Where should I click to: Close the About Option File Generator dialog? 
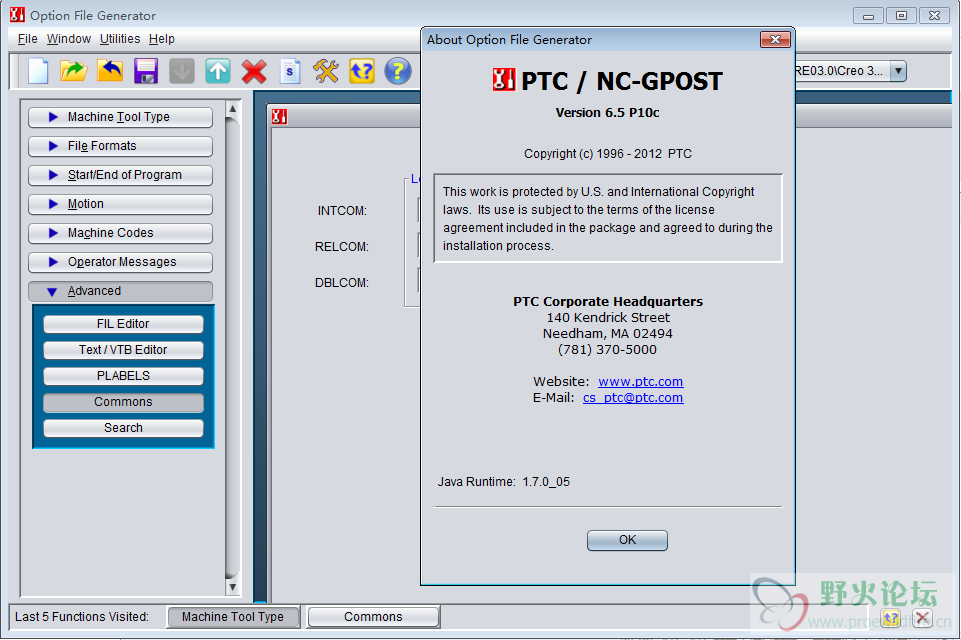(x=775, y=39)
